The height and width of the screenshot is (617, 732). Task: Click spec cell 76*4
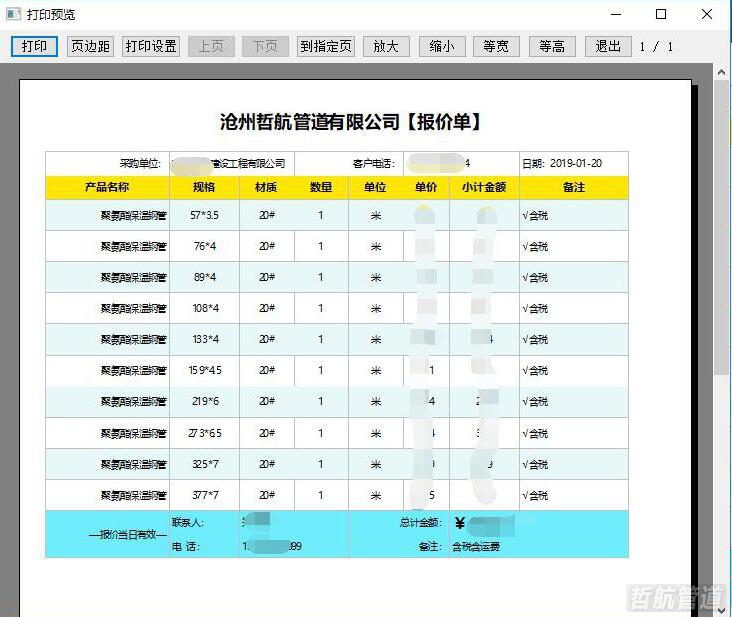(205, 246)
